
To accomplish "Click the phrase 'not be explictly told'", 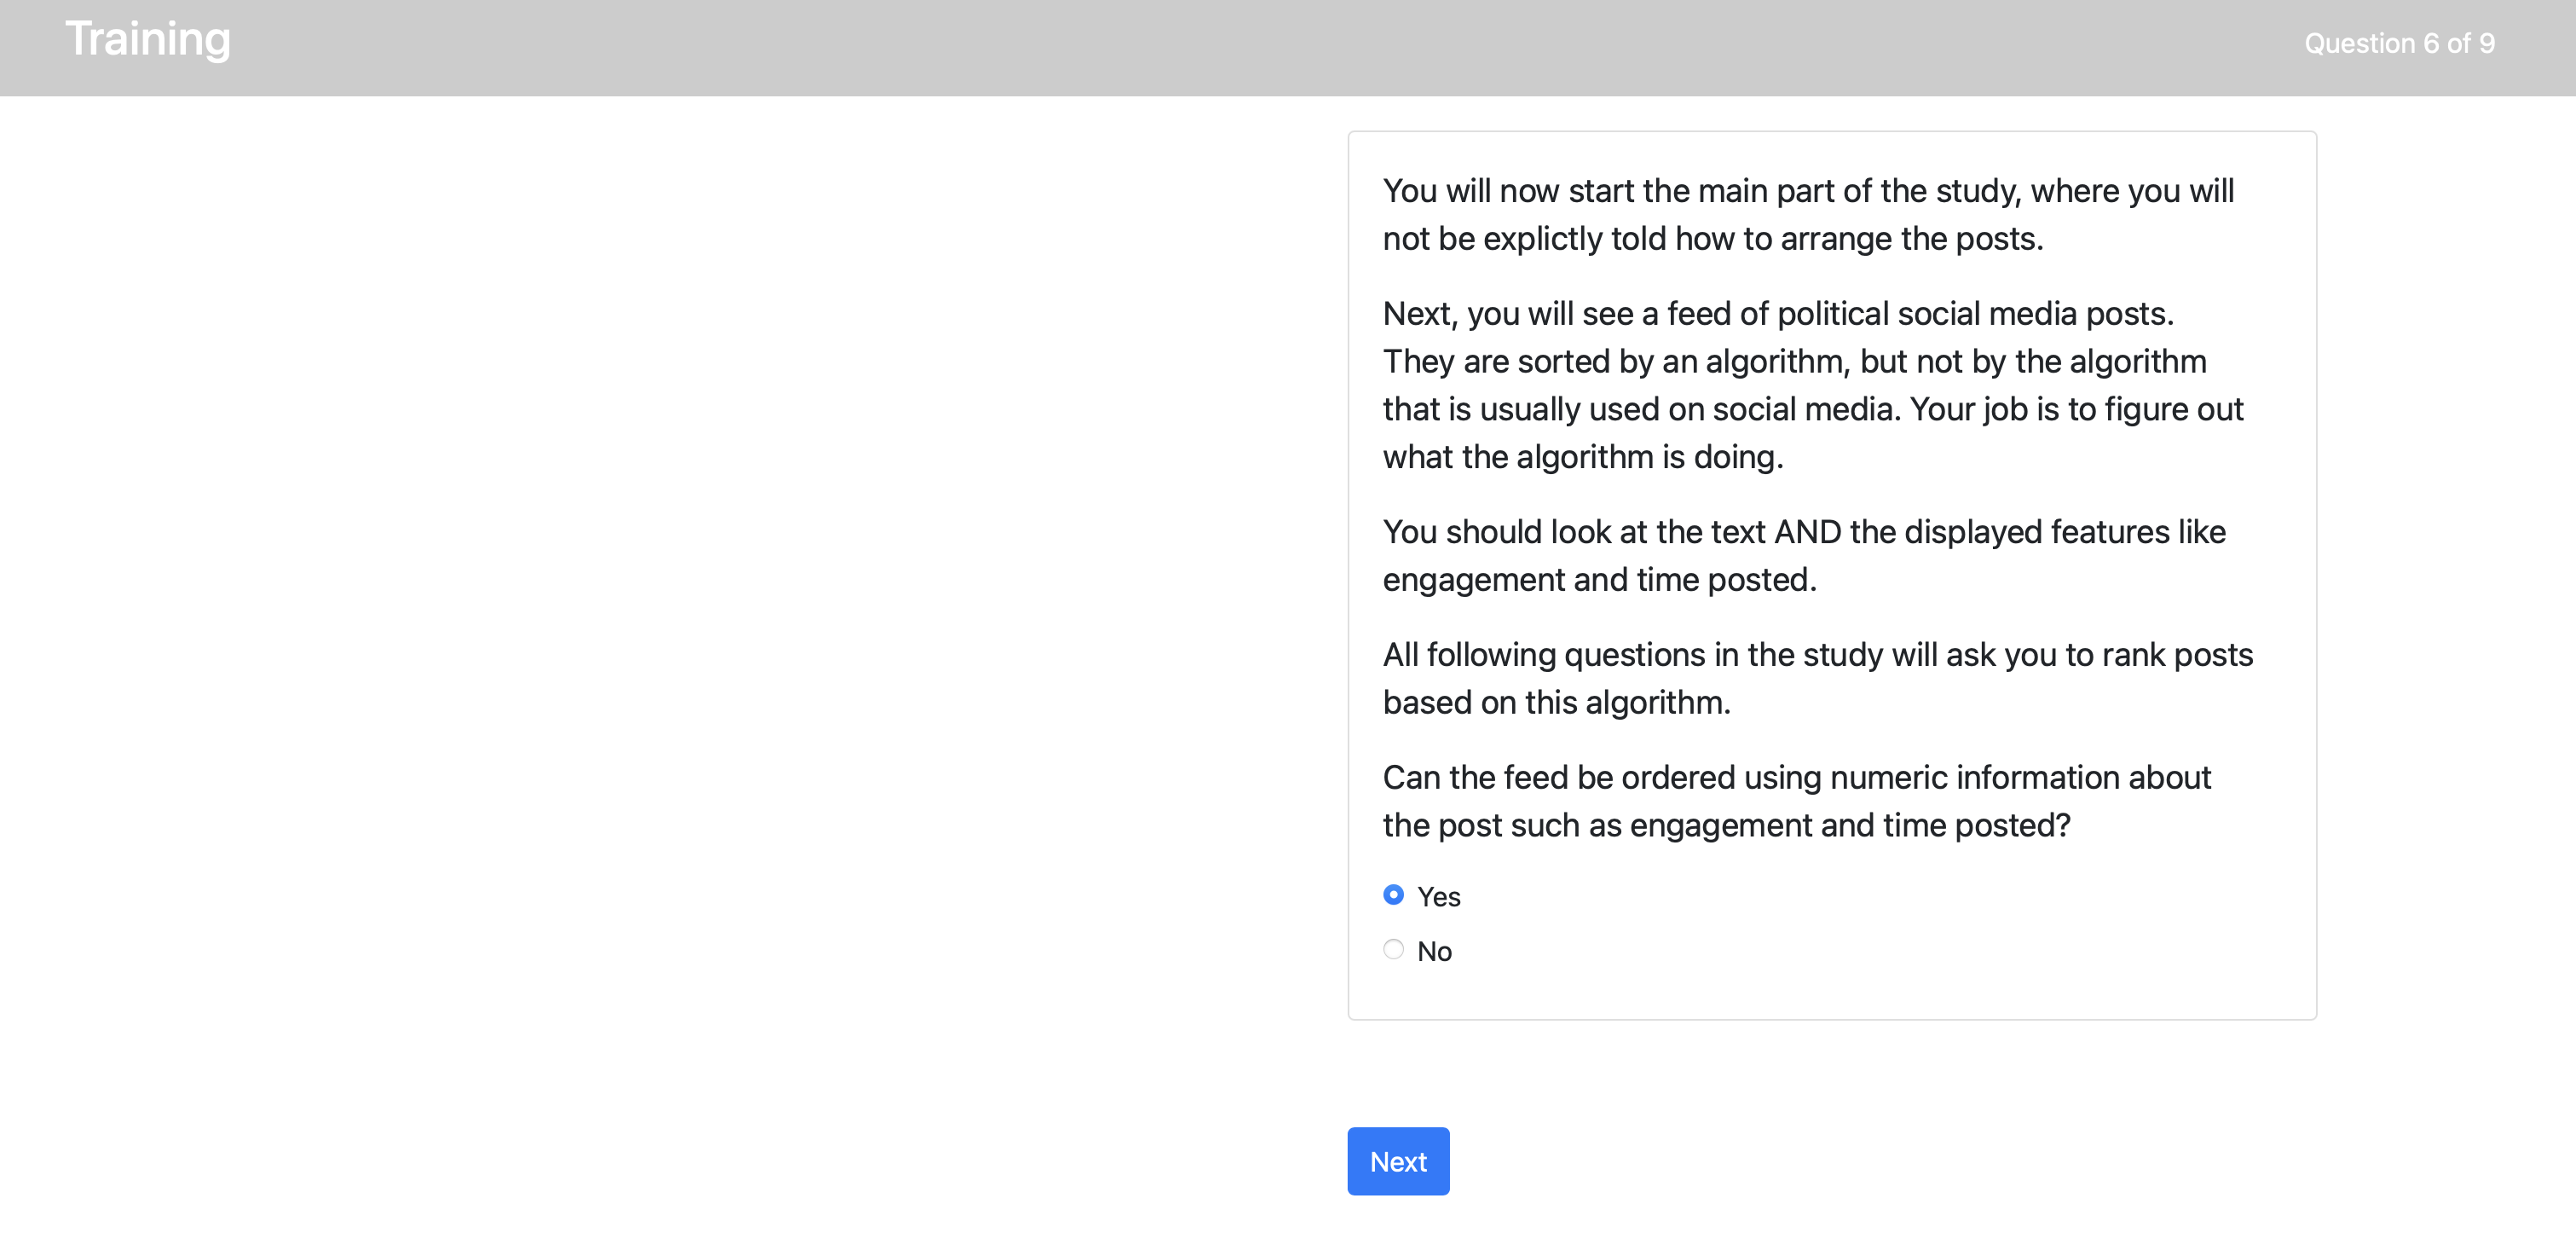I will [1524, 239].
